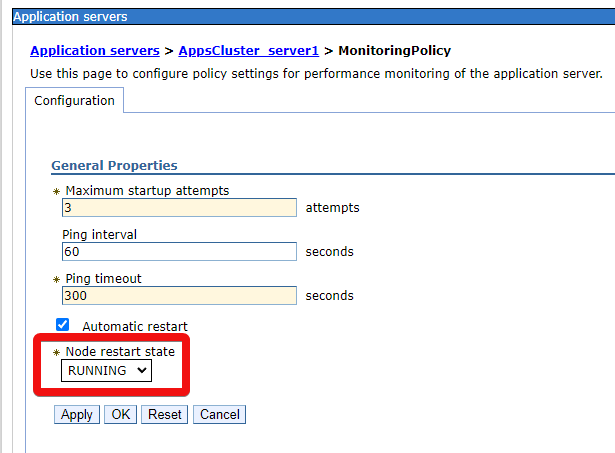Discard changes with the Cancel button
Screen dimensions: 615x453
tap(220, 414)
